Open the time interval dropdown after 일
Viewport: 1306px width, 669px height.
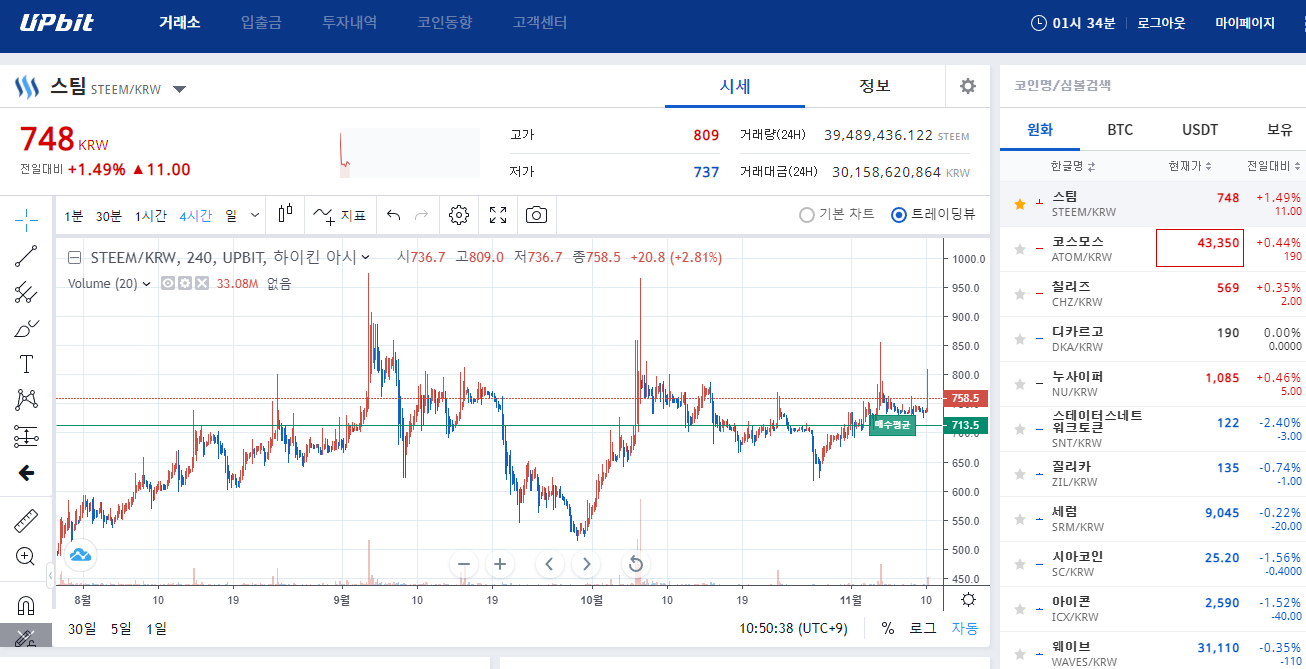(x=255, y=214)
